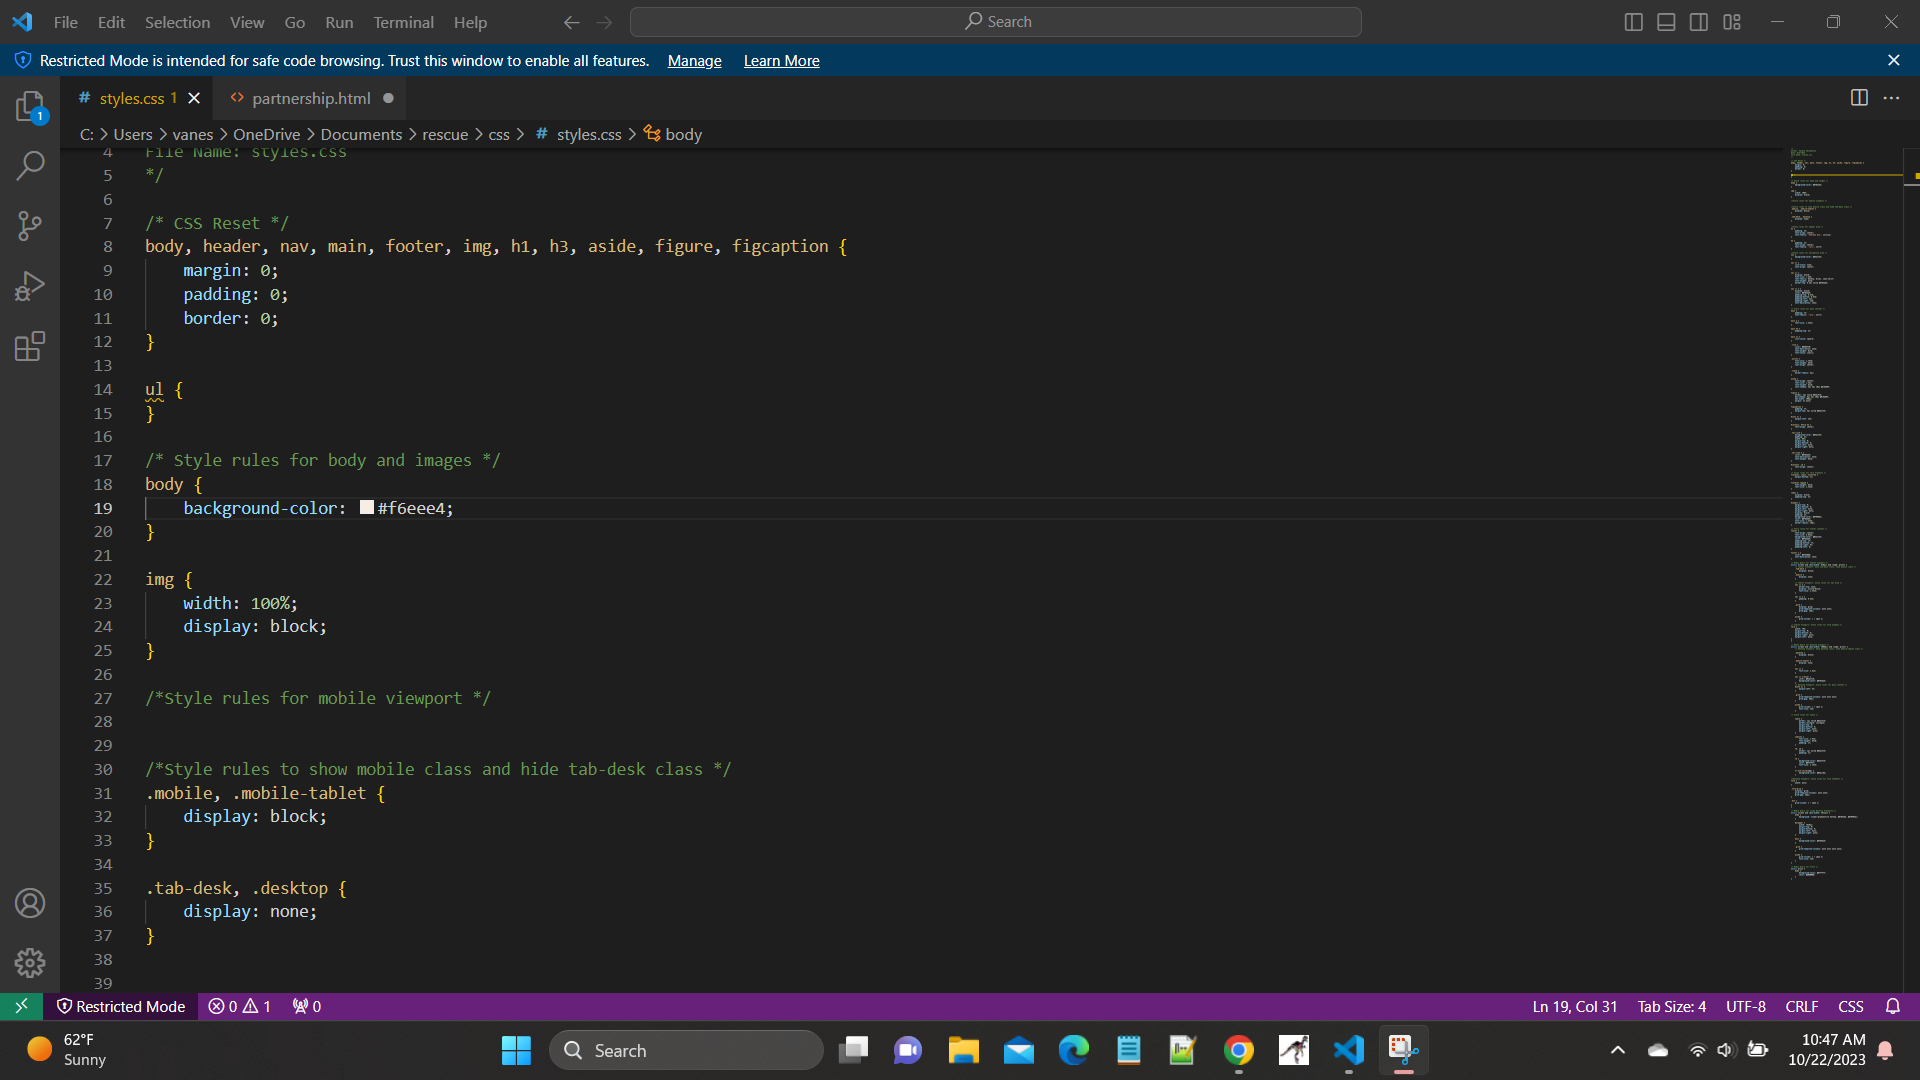Click the command center Search box
The width and height of the screenshot is (1920, 1080).
[x=996, y=22]
